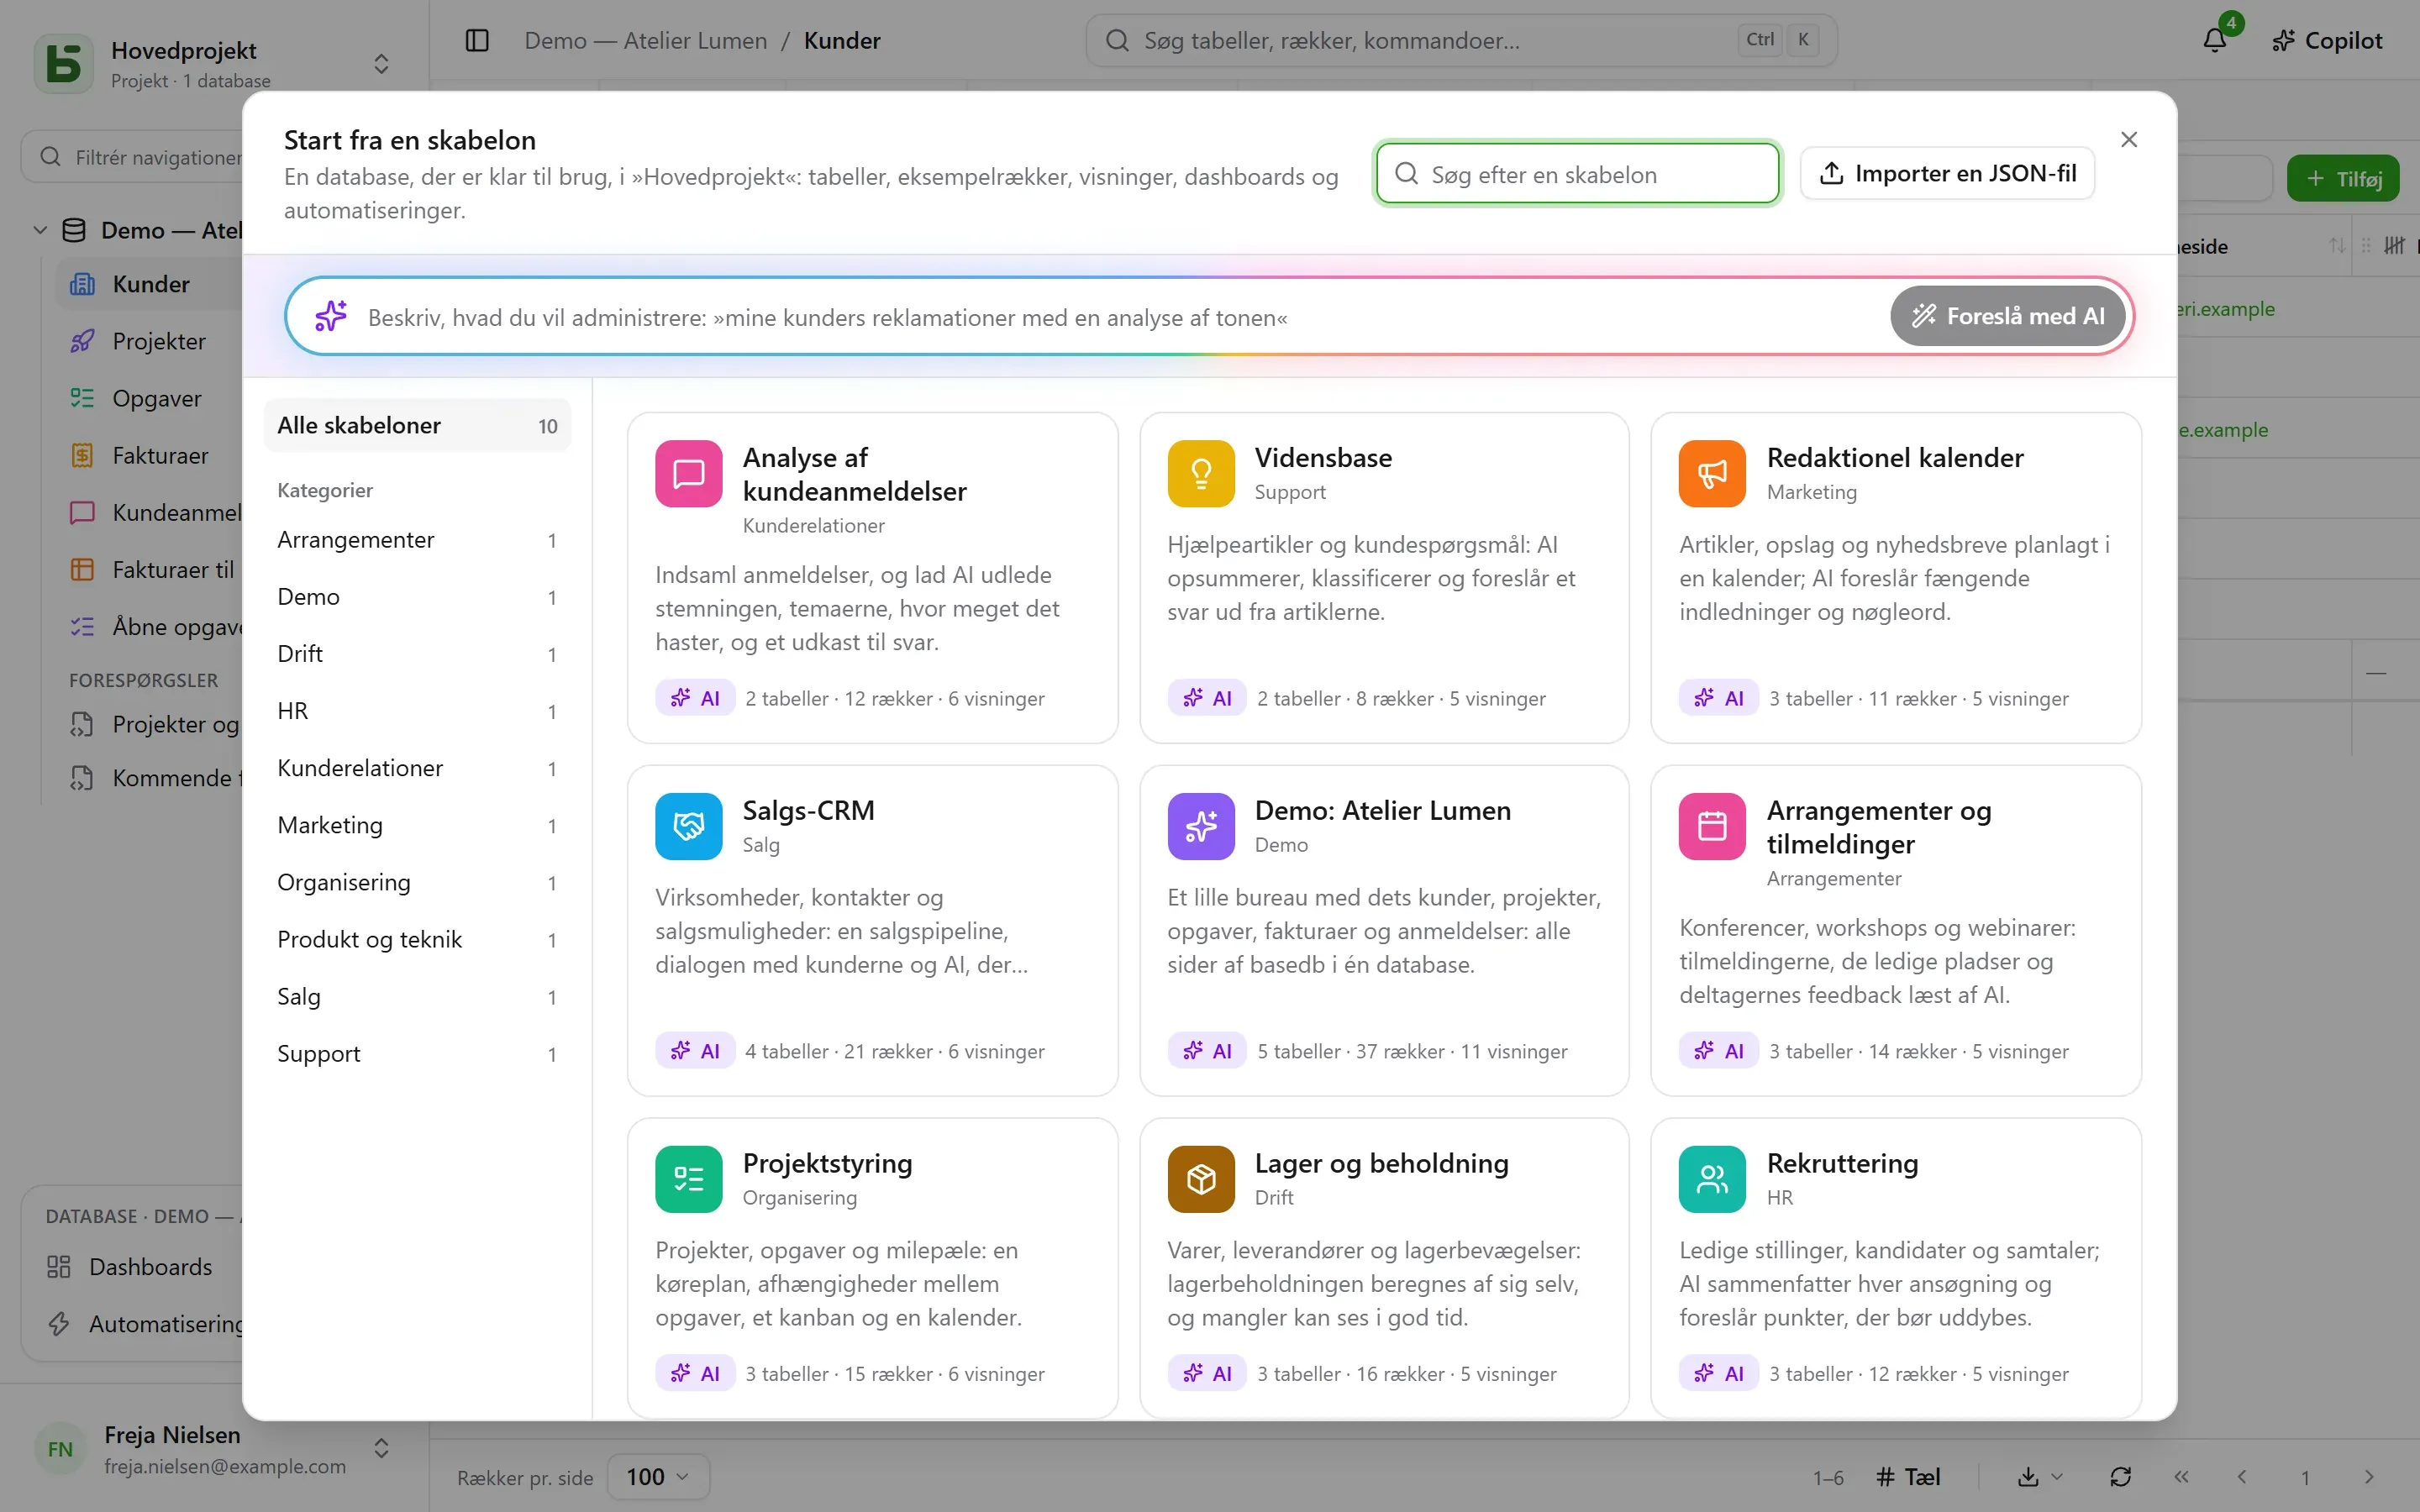This screenshot has width=2420, height=1512.
Task: Click Demo — Atelier Lumen breadcrumb
Action: 646,40
